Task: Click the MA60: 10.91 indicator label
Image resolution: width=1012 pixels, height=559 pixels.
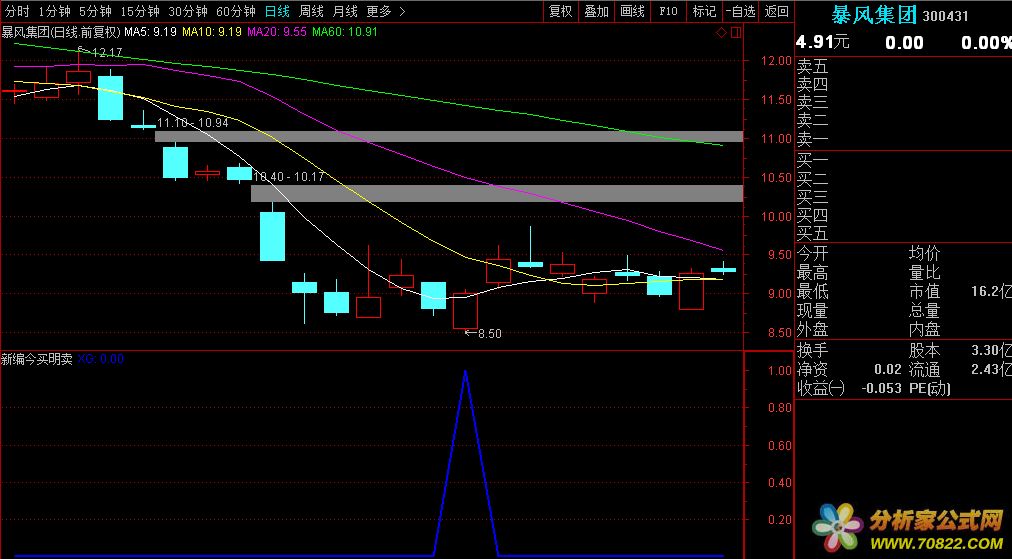Action: point(345,32)
